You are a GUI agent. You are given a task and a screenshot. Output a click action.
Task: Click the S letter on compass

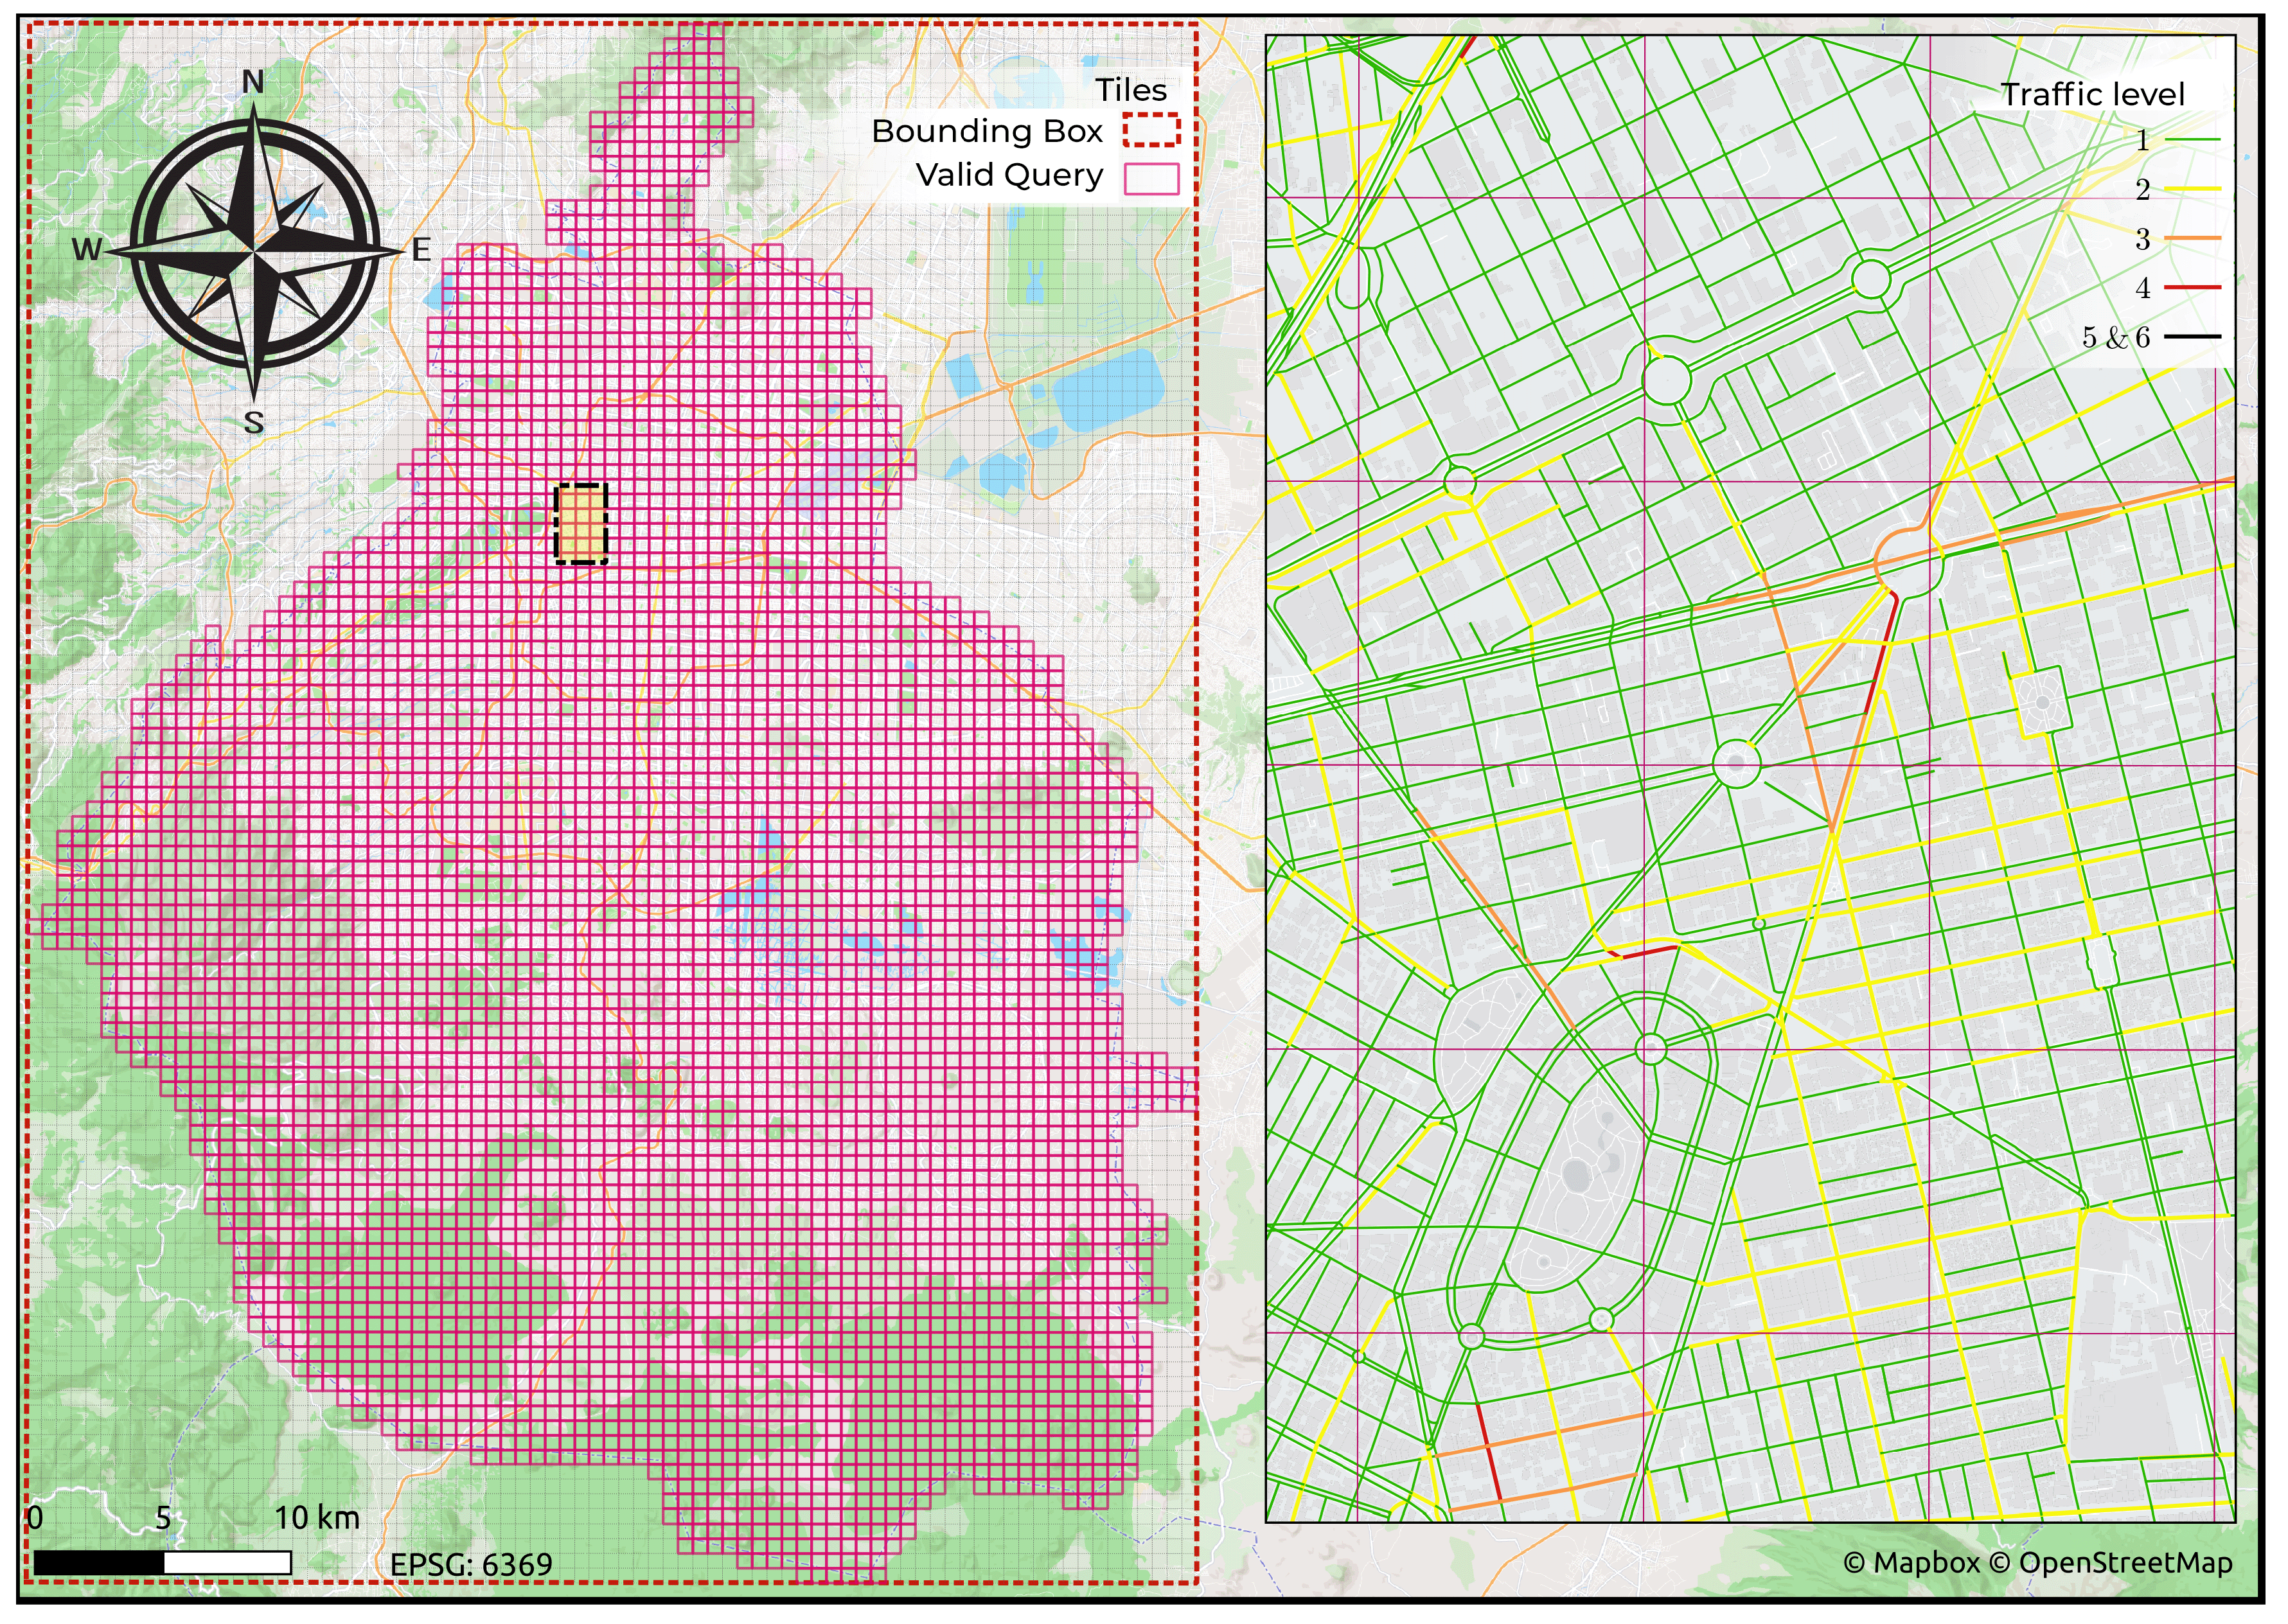[x=254, y=424]
